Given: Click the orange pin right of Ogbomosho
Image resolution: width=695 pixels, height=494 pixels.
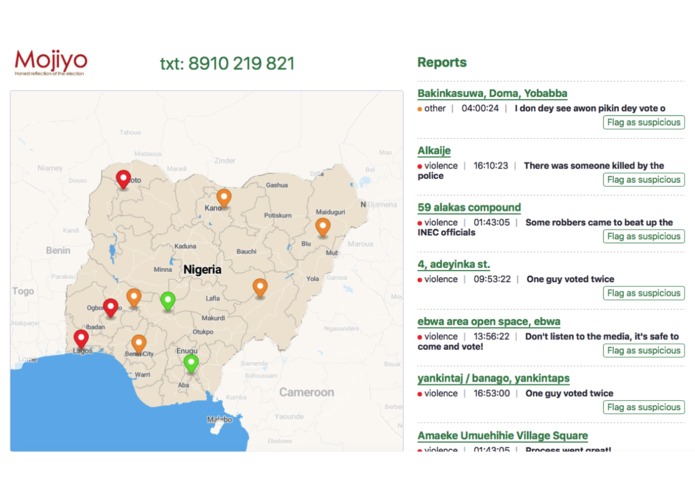Looking at the screenshot, I should 134,298.
